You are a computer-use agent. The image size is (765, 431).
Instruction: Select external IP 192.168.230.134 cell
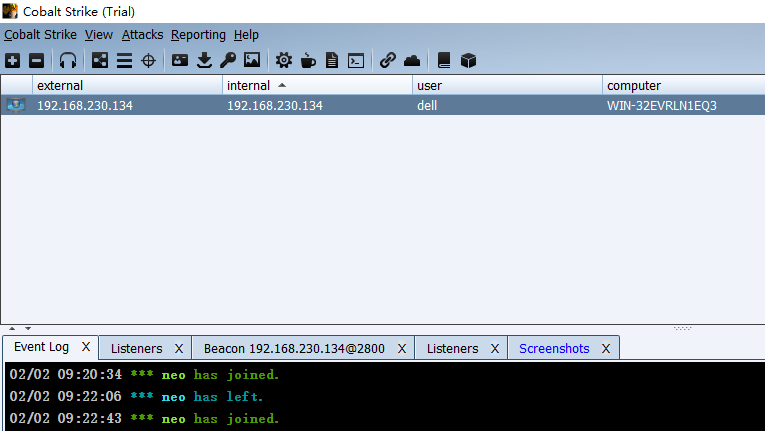(x=127, y=105)
